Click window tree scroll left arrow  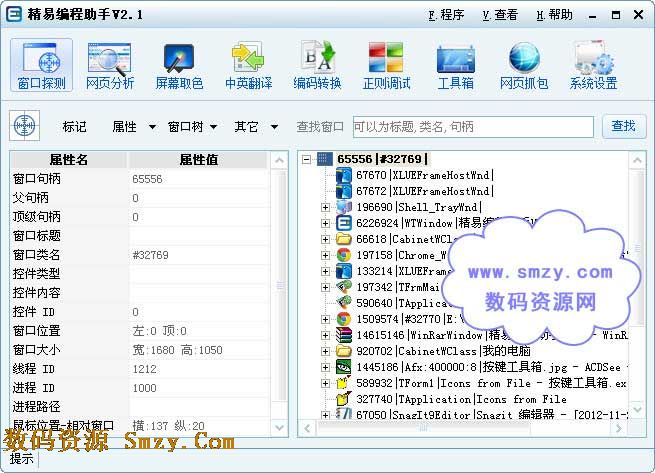(307, 429)
